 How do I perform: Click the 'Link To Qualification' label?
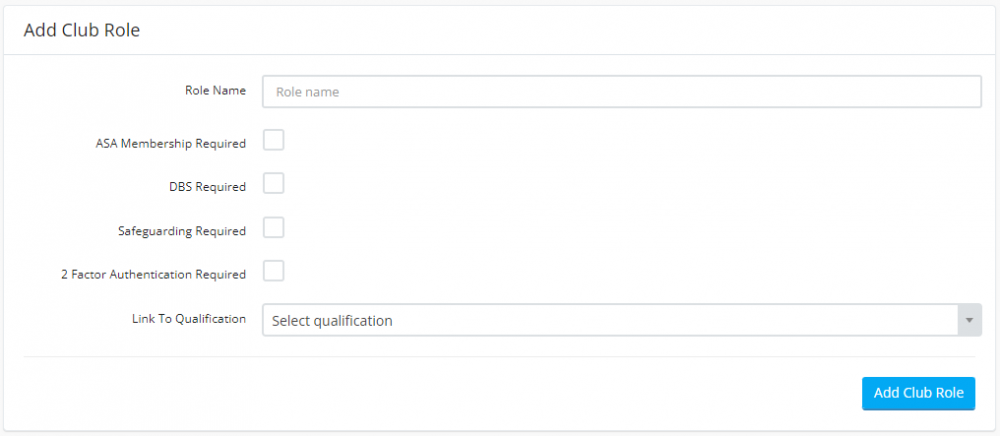click(x=189, y=319)
